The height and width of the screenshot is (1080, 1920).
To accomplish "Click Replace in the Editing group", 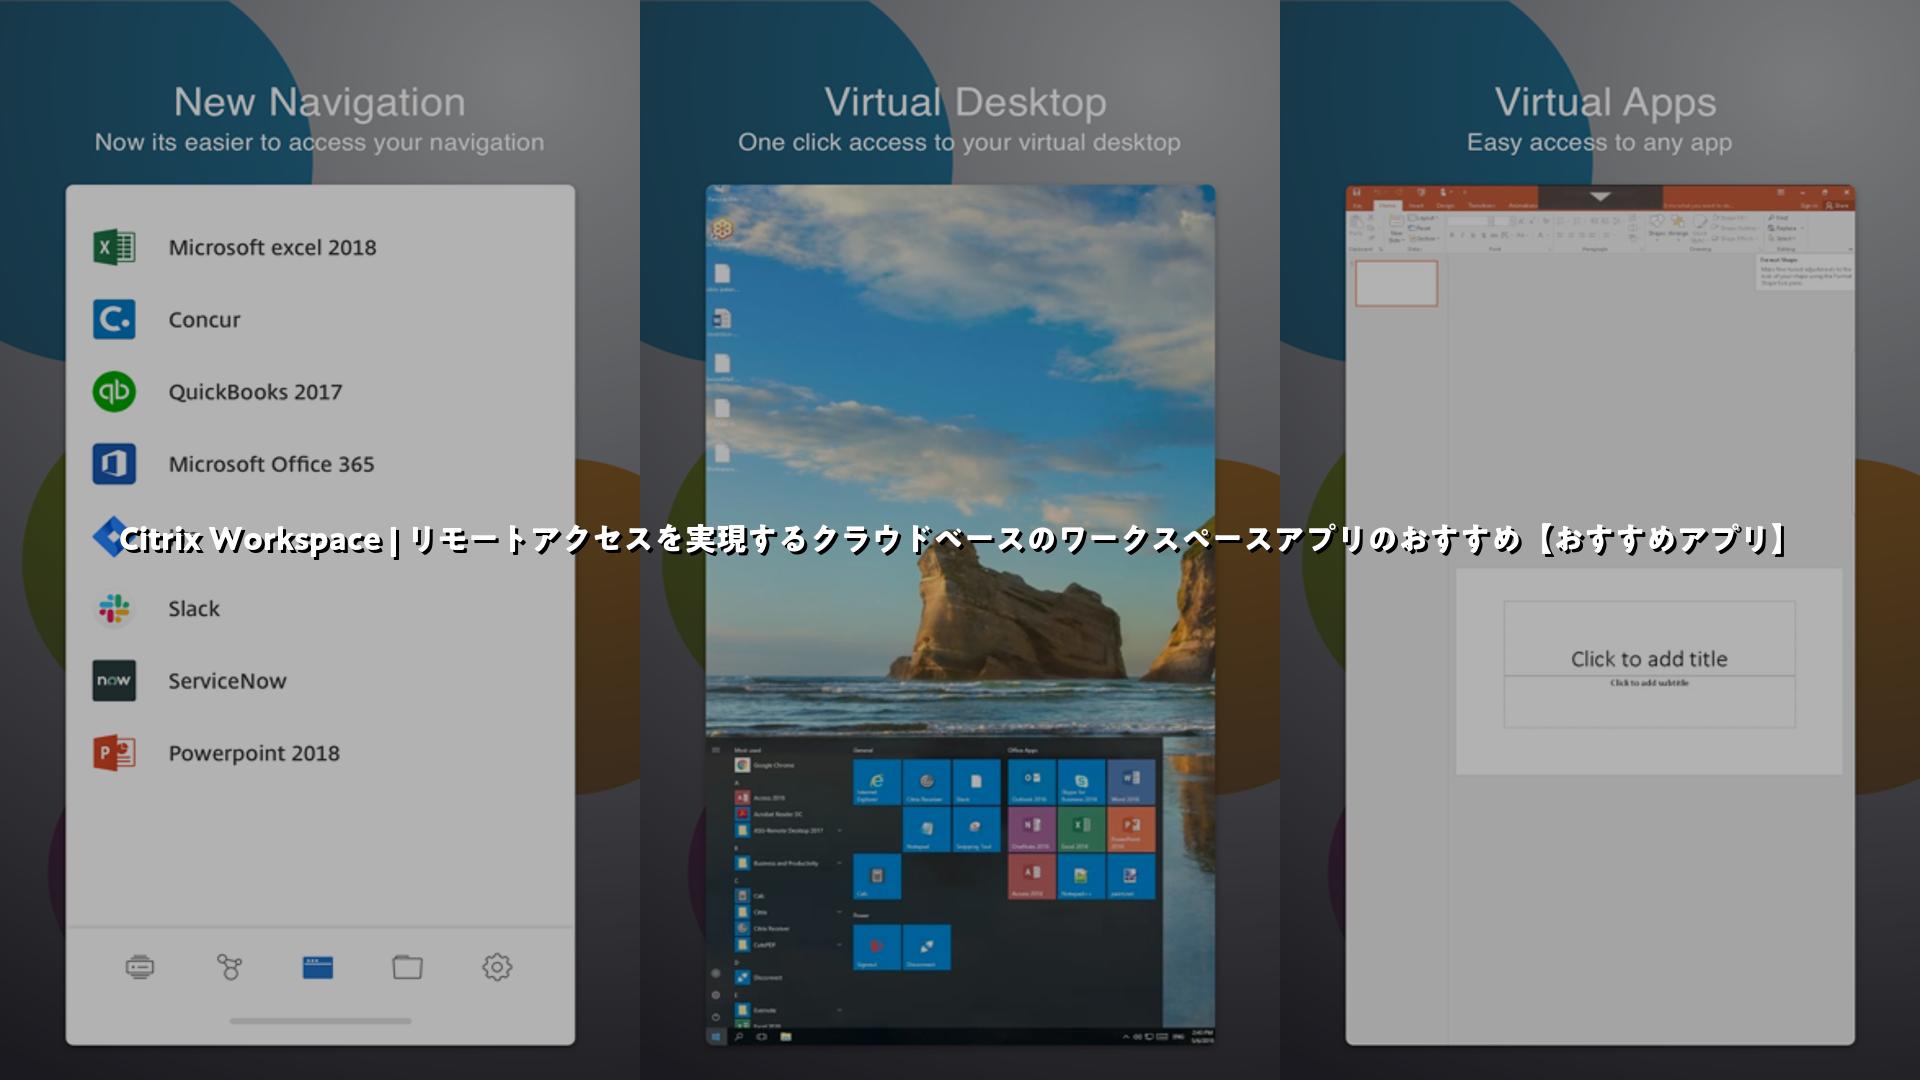I will pos(1784,228).
